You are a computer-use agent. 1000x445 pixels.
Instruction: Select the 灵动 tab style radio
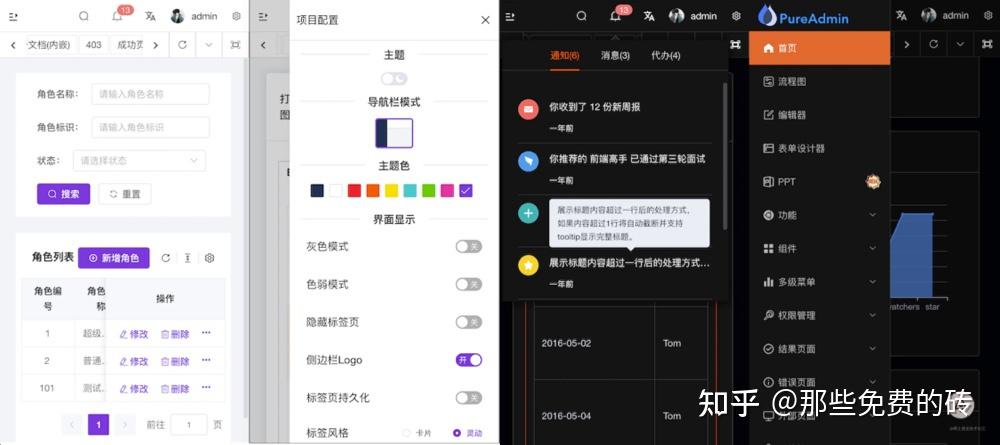[x=467, y=433]
